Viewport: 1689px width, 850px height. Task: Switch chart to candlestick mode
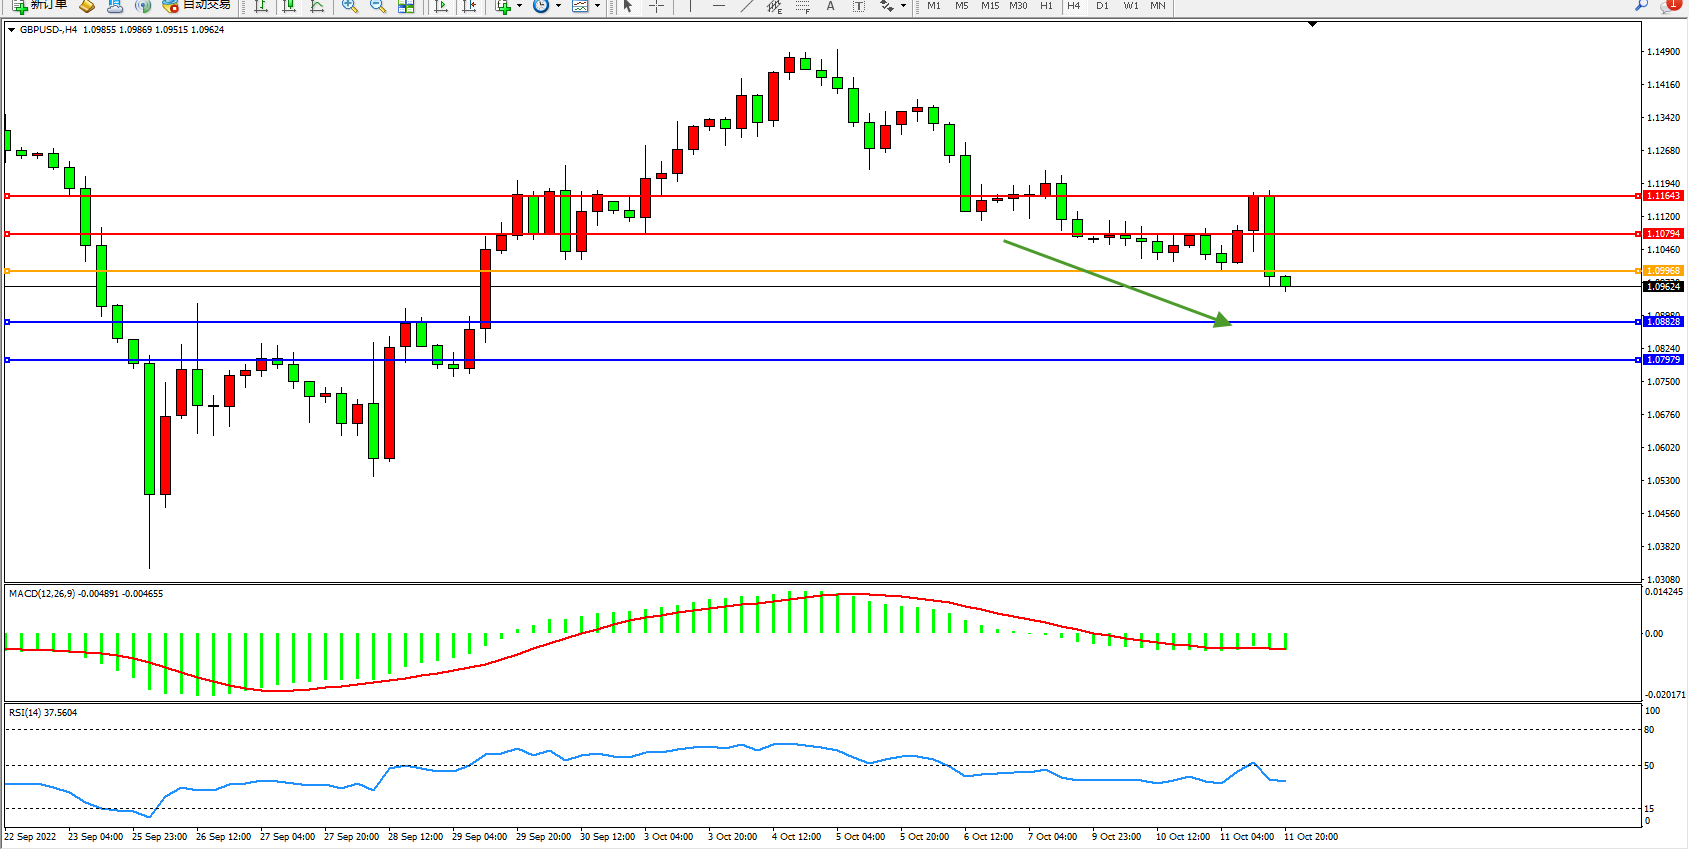click(289, 6)
